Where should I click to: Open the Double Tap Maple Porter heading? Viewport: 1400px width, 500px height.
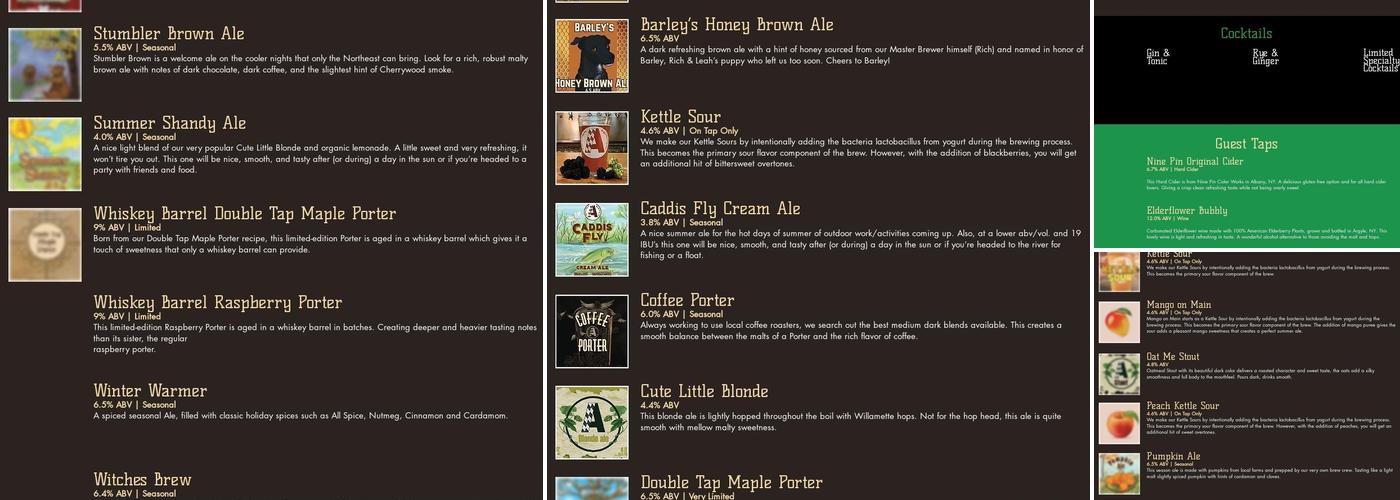(x=731, y=483)
